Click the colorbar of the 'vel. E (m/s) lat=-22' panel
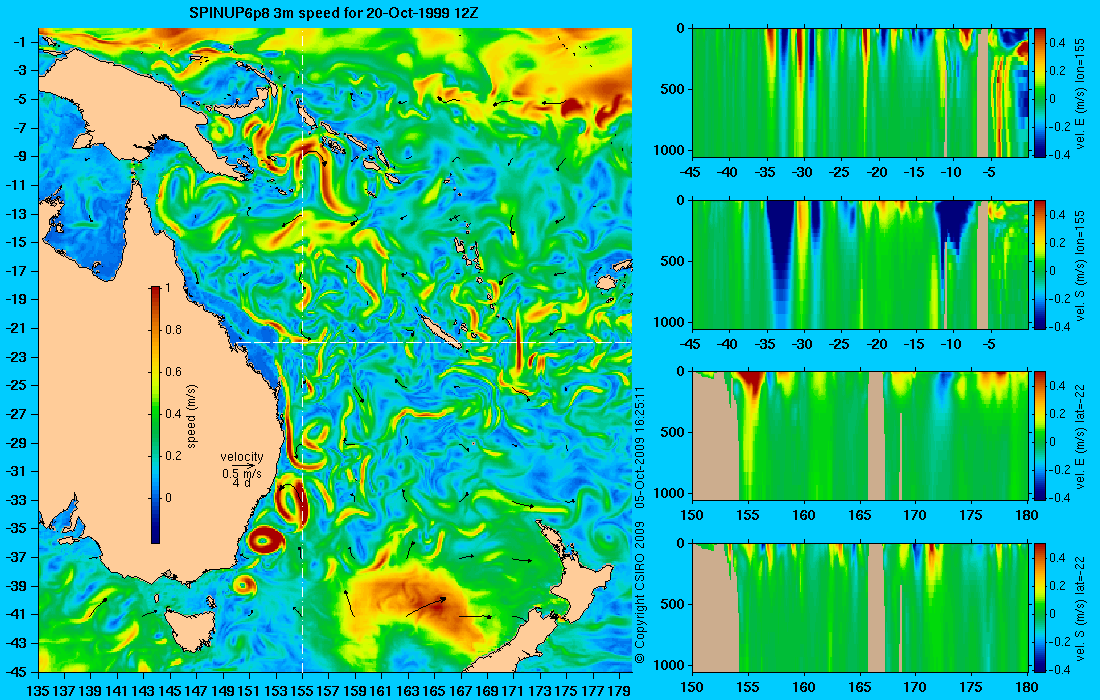Screen dimensions: 1100x700 1040,436
